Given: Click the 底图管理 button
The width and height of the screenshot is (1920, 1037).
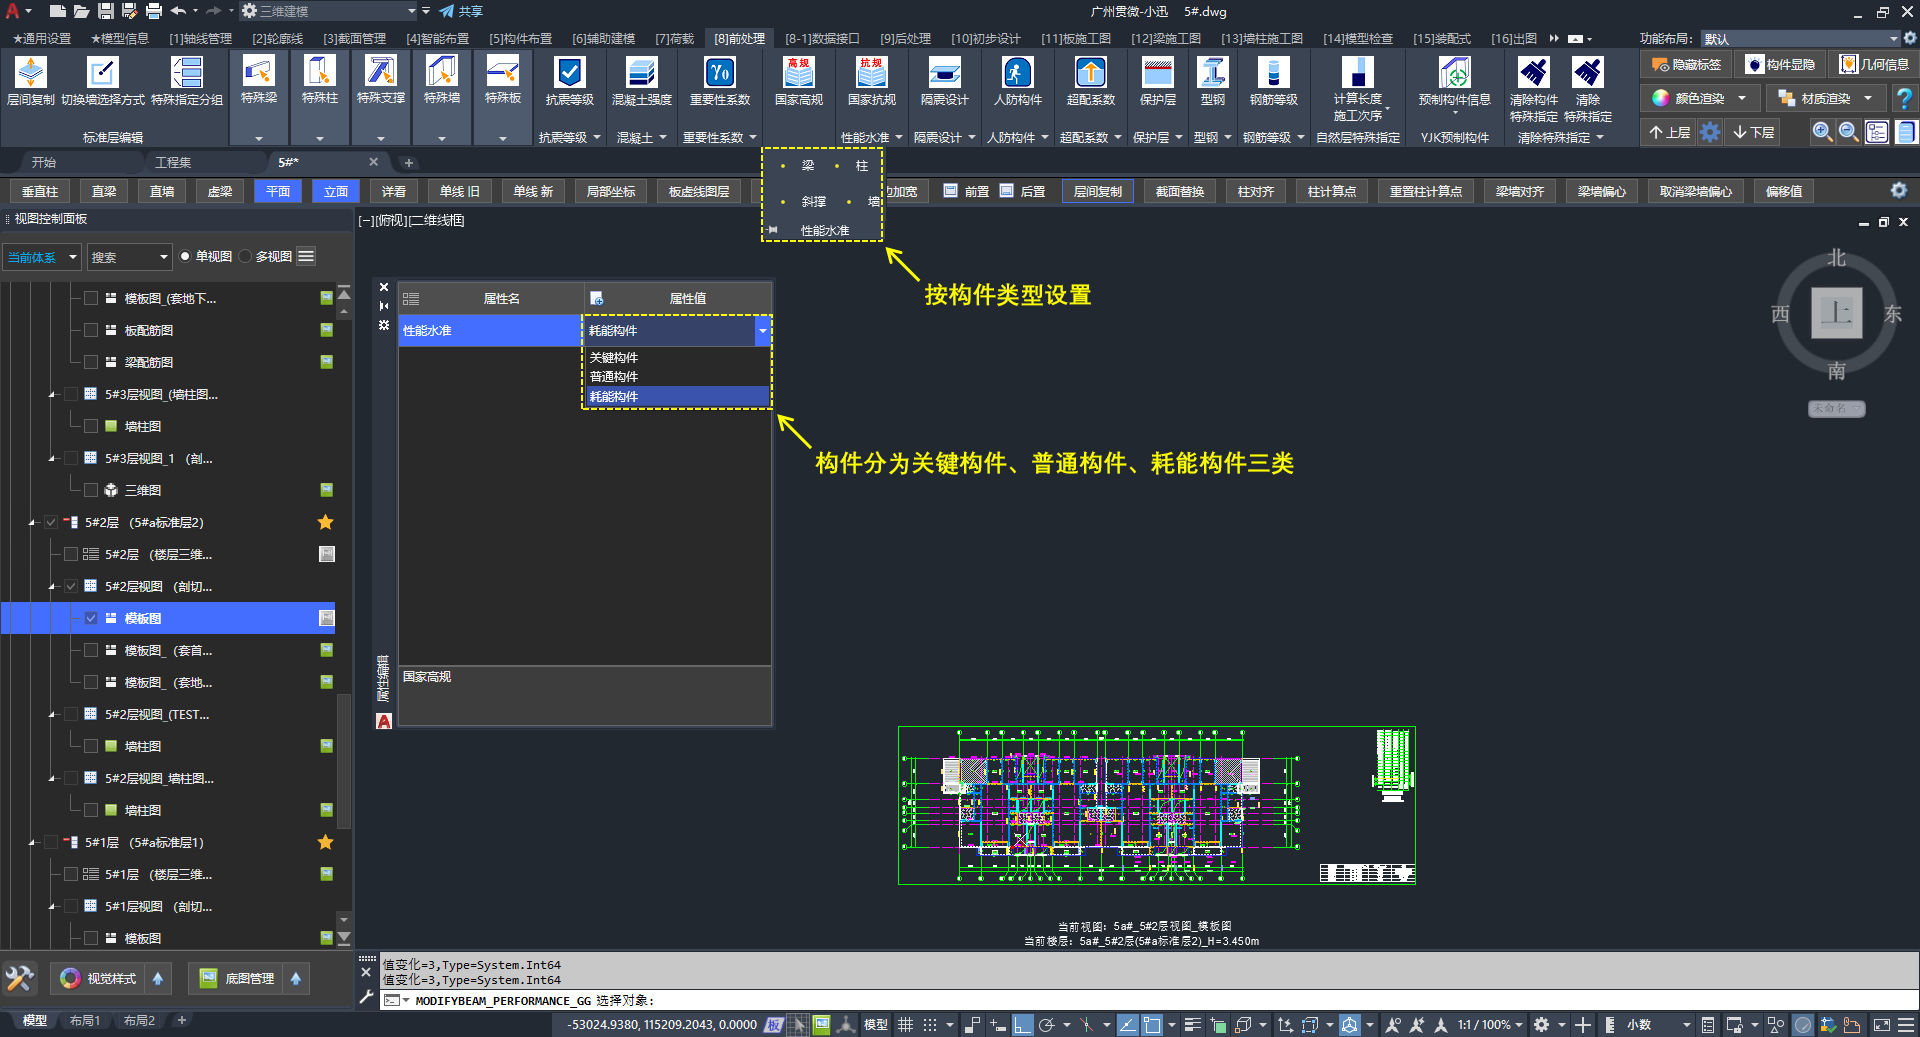Looking at the screenshot, I should 238,978.
